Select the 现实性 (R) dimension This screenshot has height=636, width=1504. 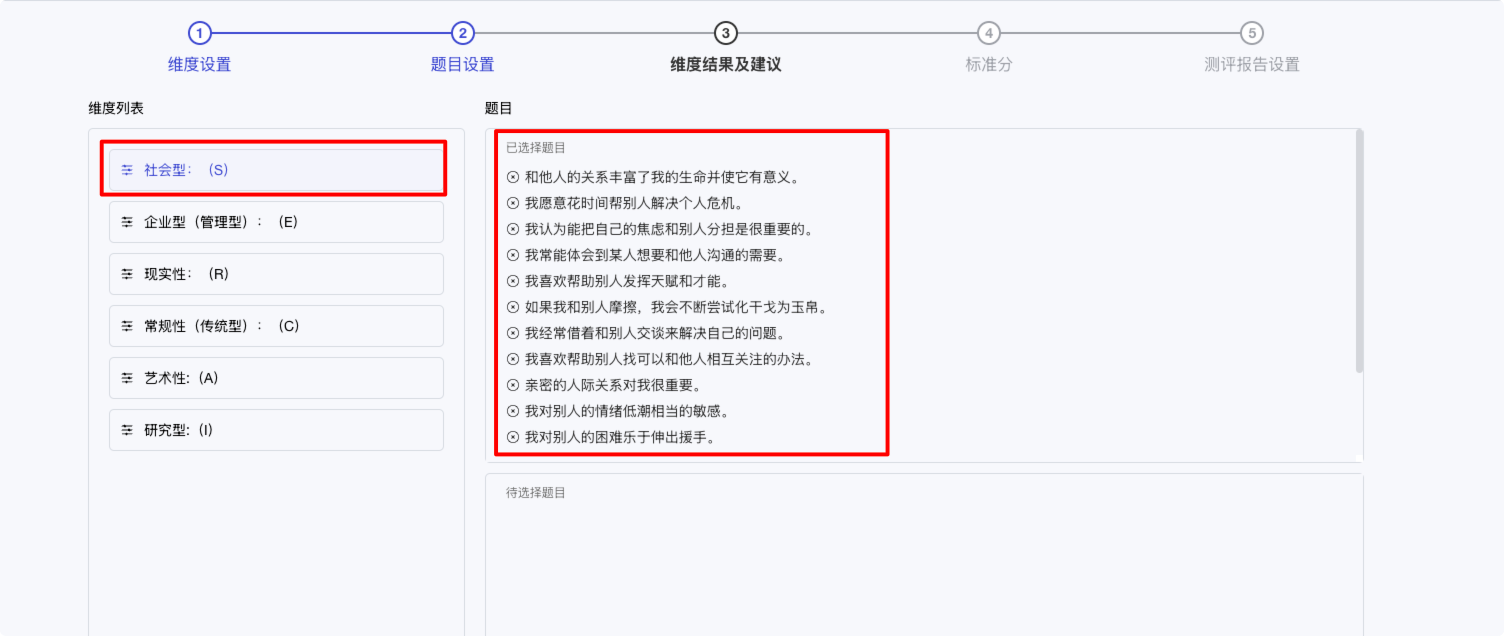coord(276,274)
